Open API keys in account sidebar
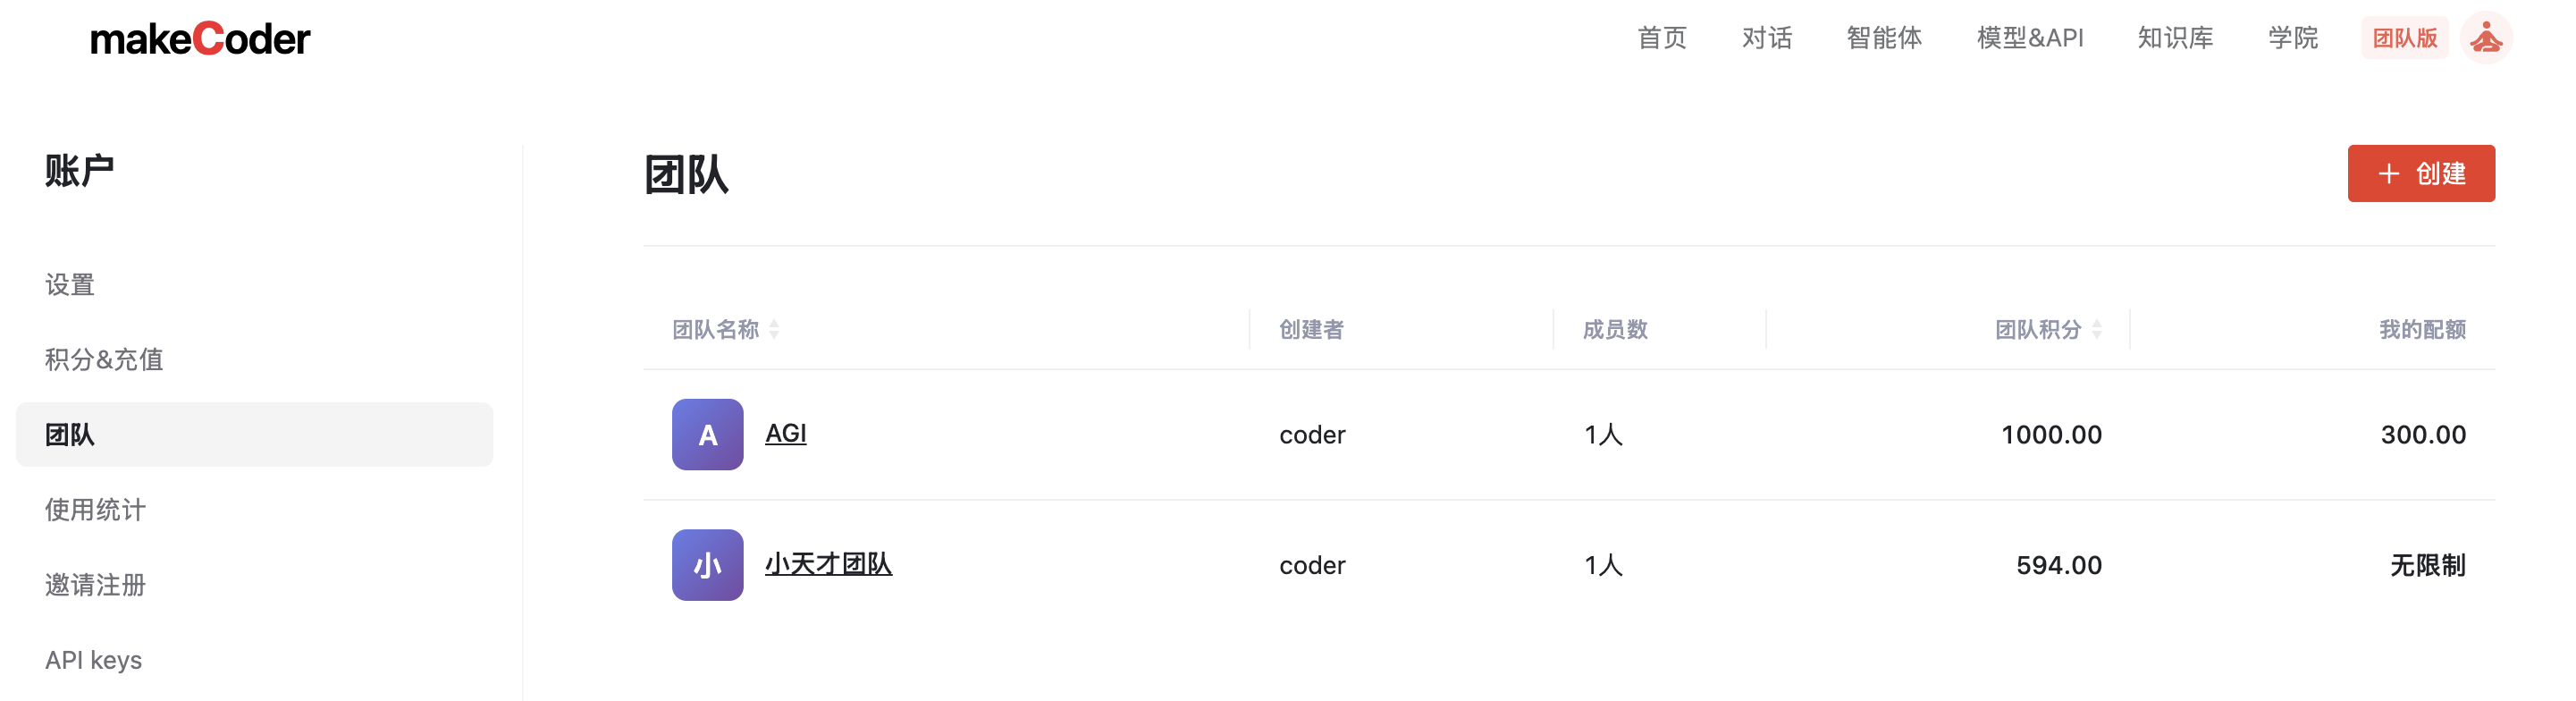Viewport: 2576px width, 701px height. tap(93, 660)
